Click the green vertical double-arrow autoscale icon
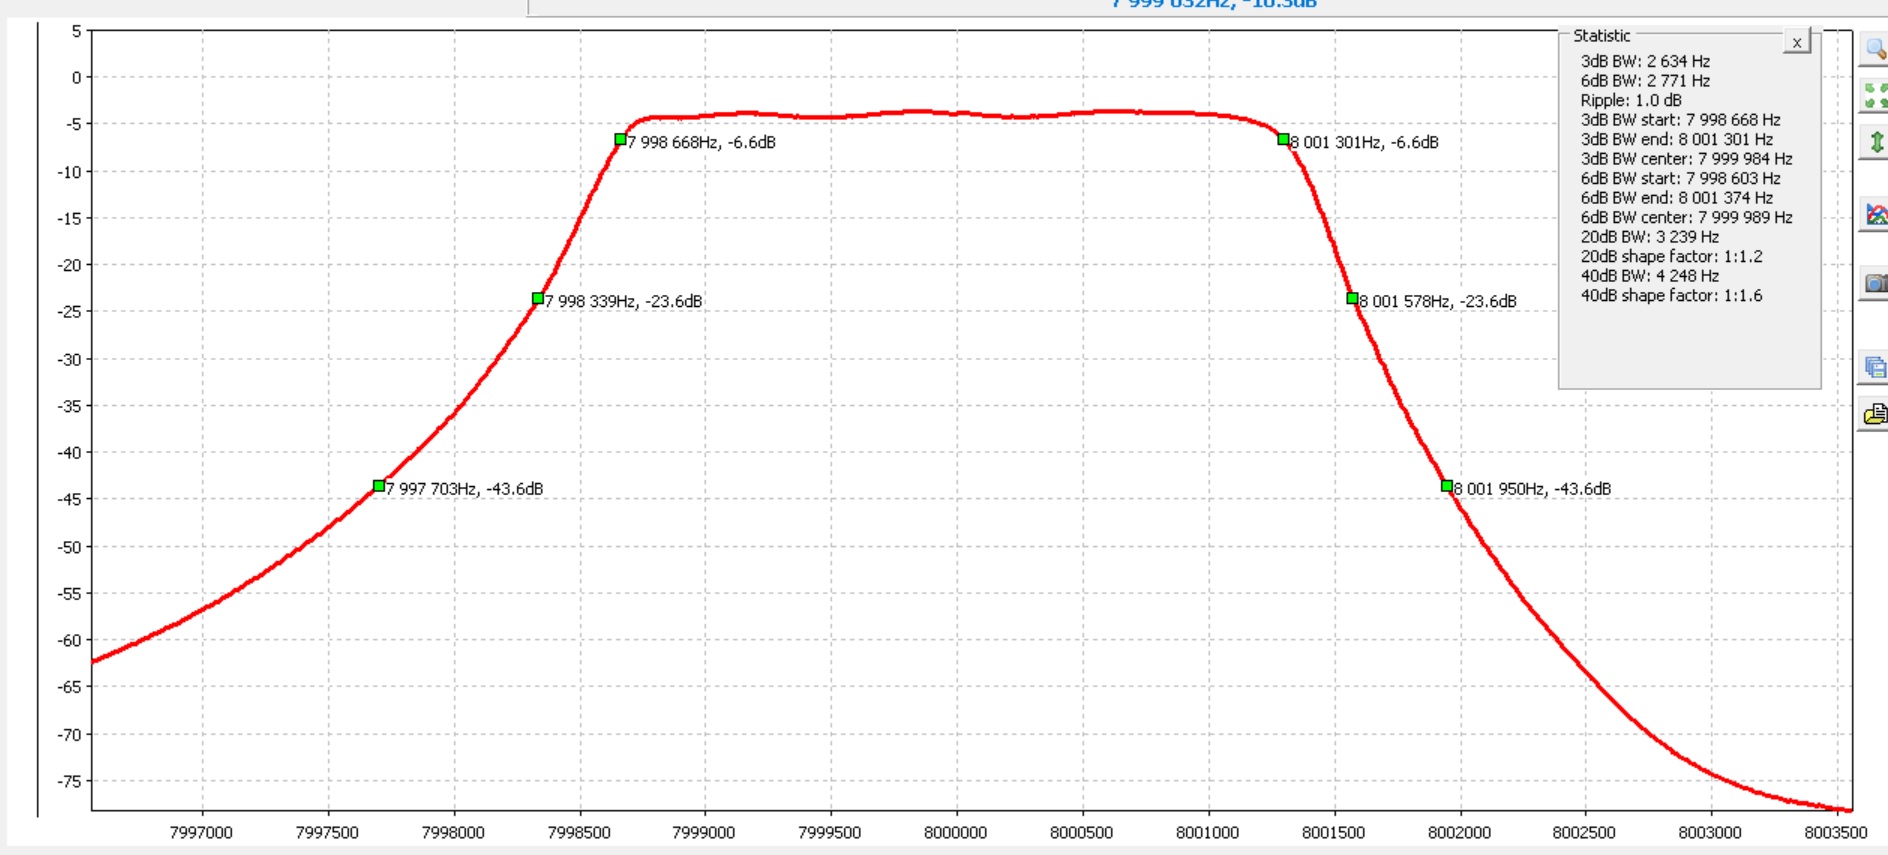Image resolution: width=1888 pixels, height=855 pixels. click(x=1875, y=142)
